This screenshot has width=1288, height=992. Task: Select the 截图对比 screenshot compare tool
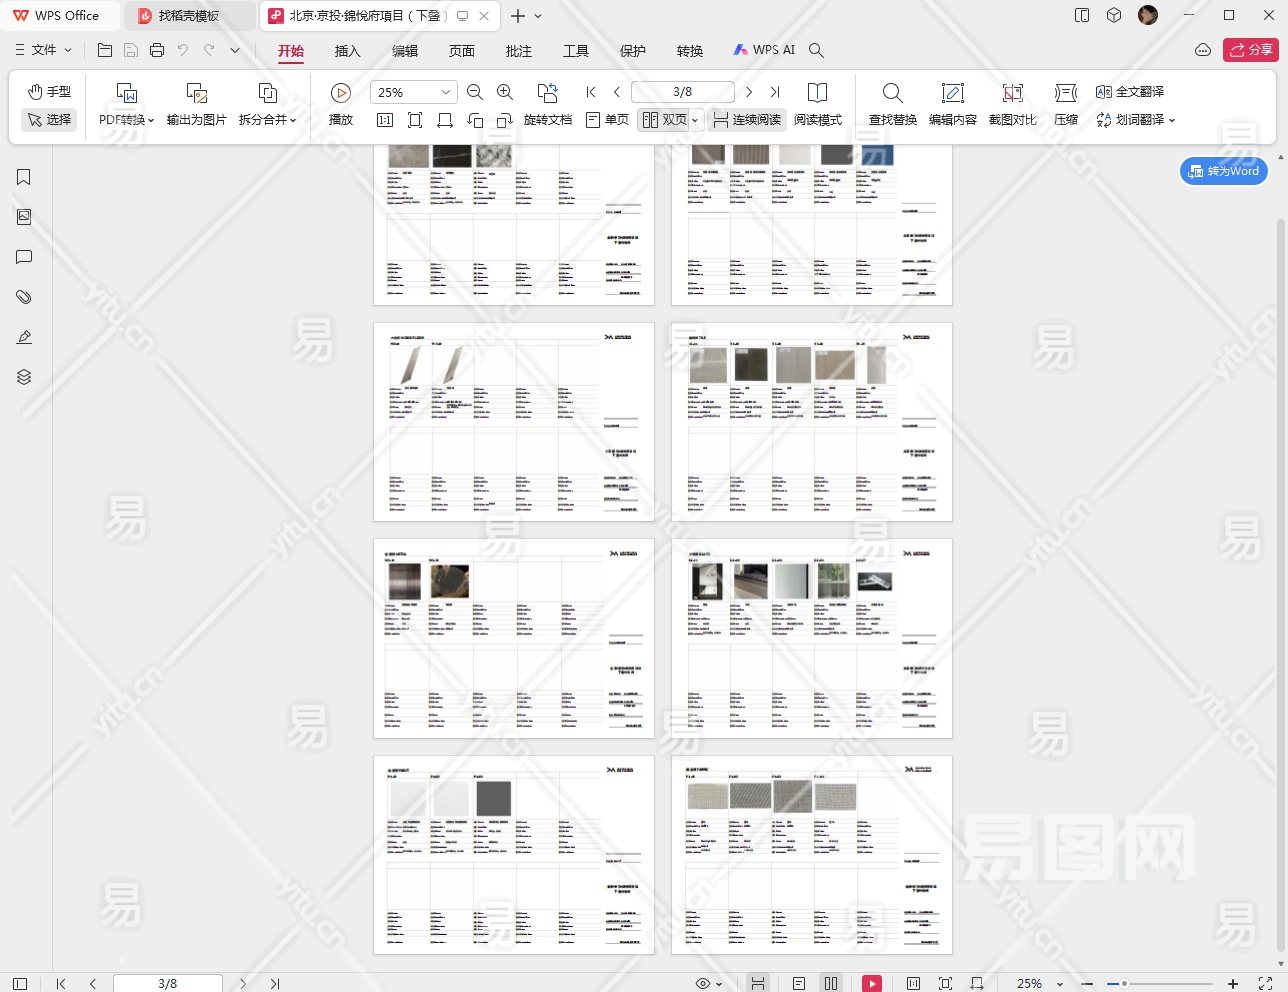[x=1012, y=93]
